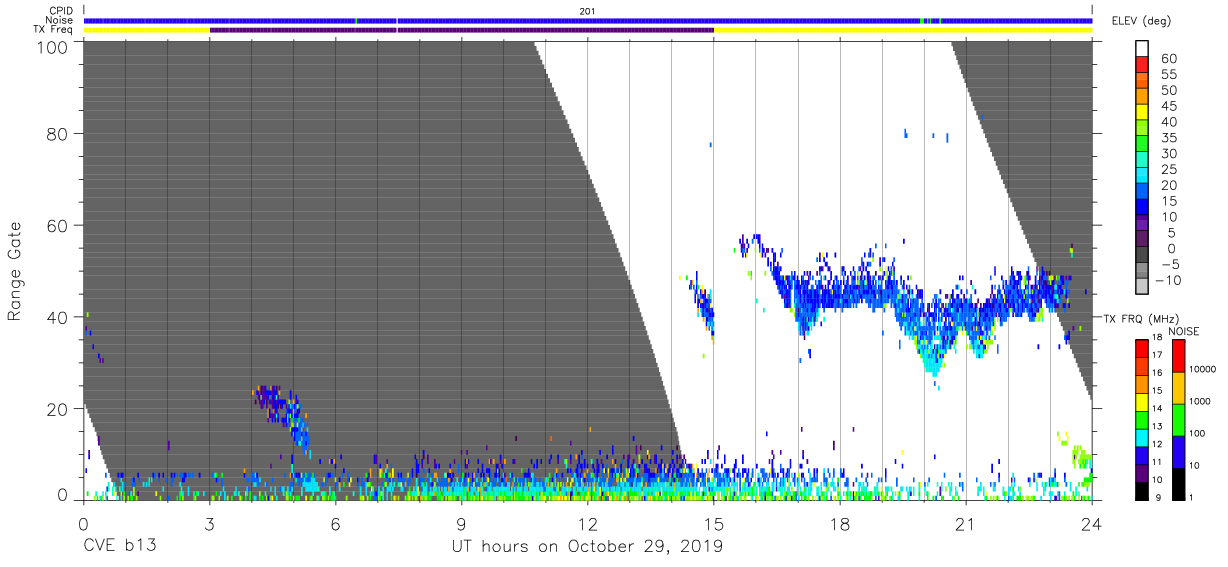Click the x-axis tick label '6'

[335, 523]
